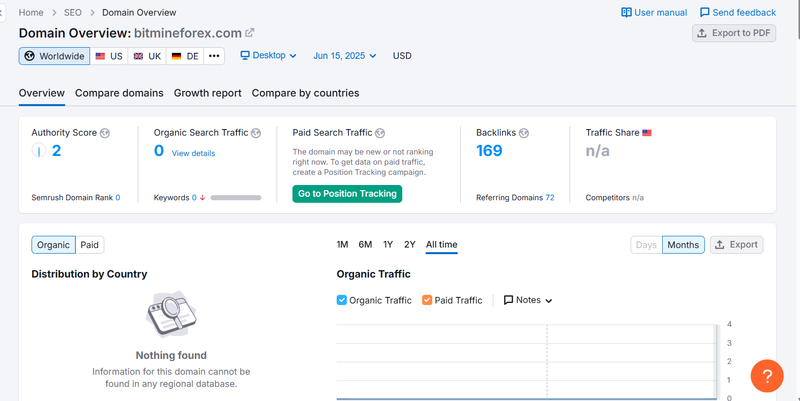Click globe icon next to Paid Search Traffic
This screenshot has width=800, height=401.
pos(380,133)
